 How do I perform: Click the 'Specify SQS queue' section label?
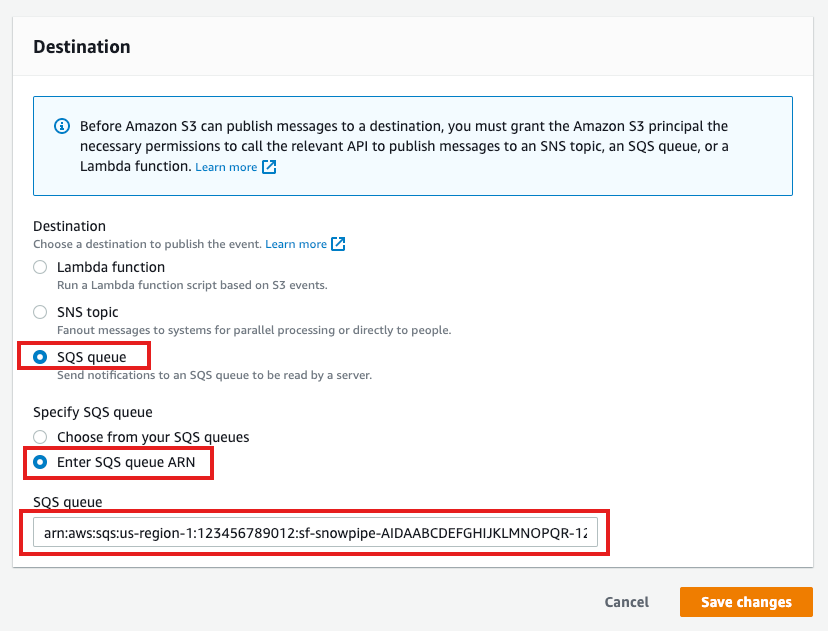point(93,412)
